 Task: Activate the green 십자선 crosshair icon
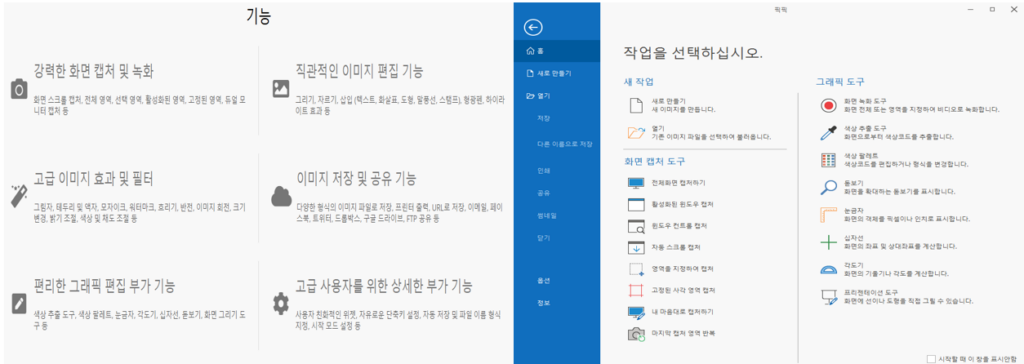point(828,243)
